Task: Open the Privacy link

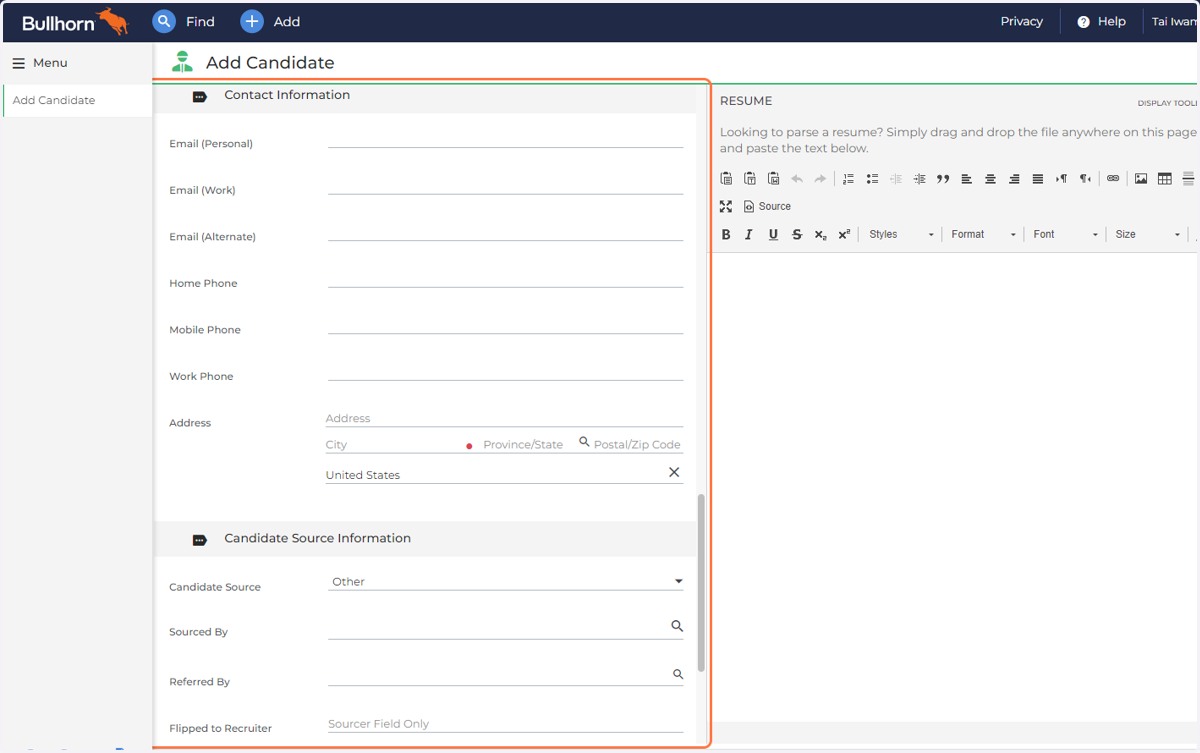Action: click(x=1021, y=21)
